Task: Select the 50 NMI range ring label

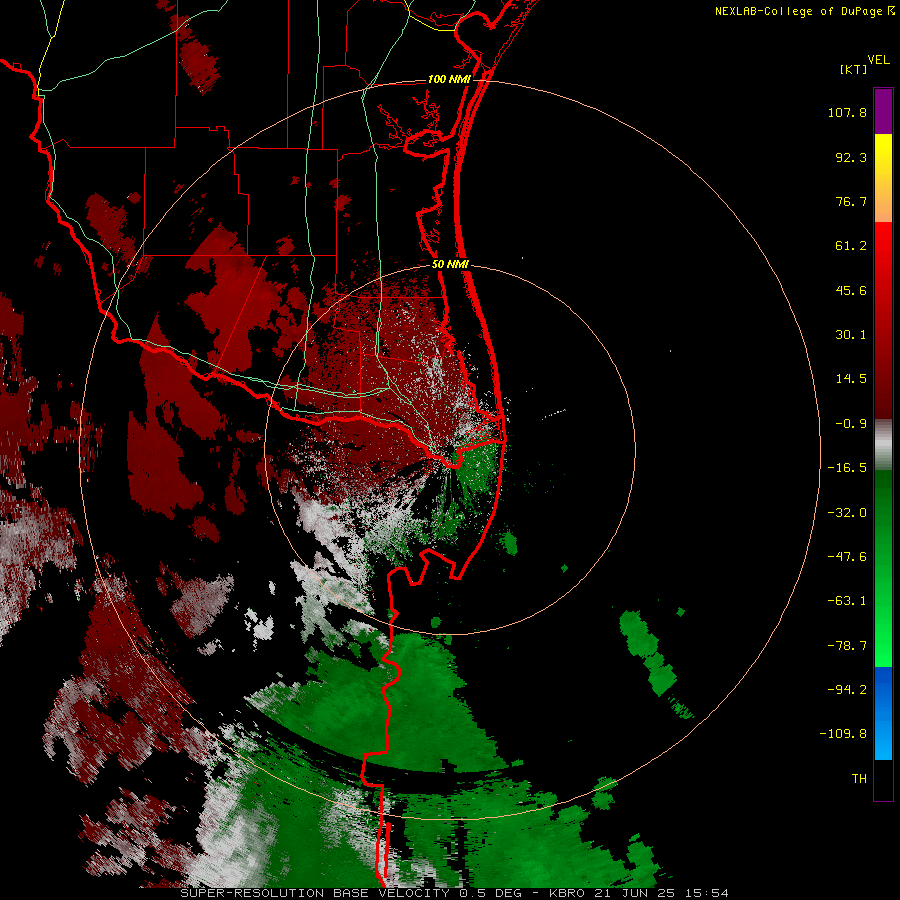Action: click(451, 265)
